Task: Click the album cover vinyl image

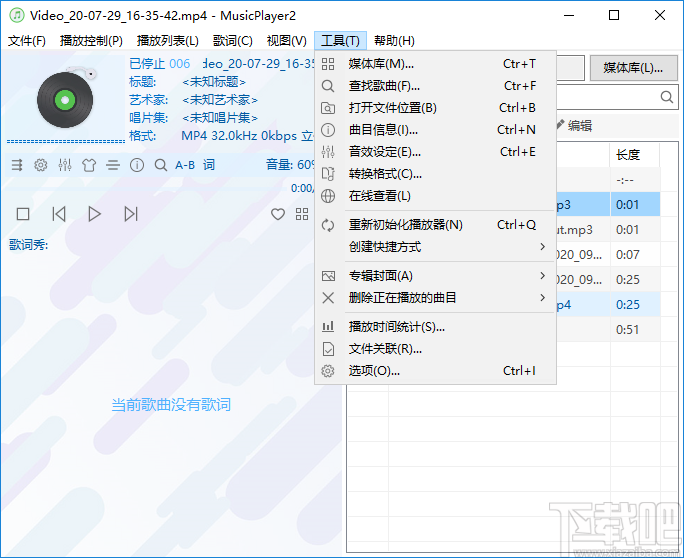Action: pyautogui.click(x=66, y=97)
